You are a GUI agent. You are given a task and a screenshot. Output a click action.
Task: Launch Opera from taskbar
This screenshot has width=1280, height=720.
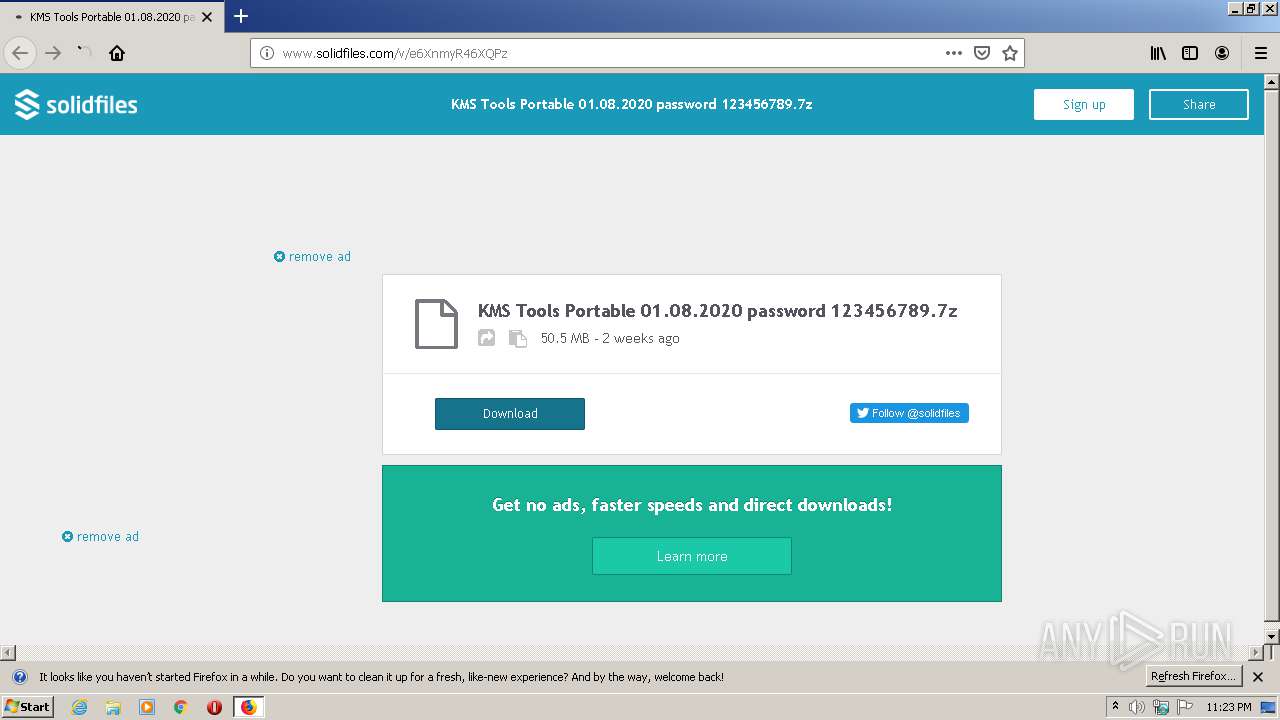click(x=214, y=707)
